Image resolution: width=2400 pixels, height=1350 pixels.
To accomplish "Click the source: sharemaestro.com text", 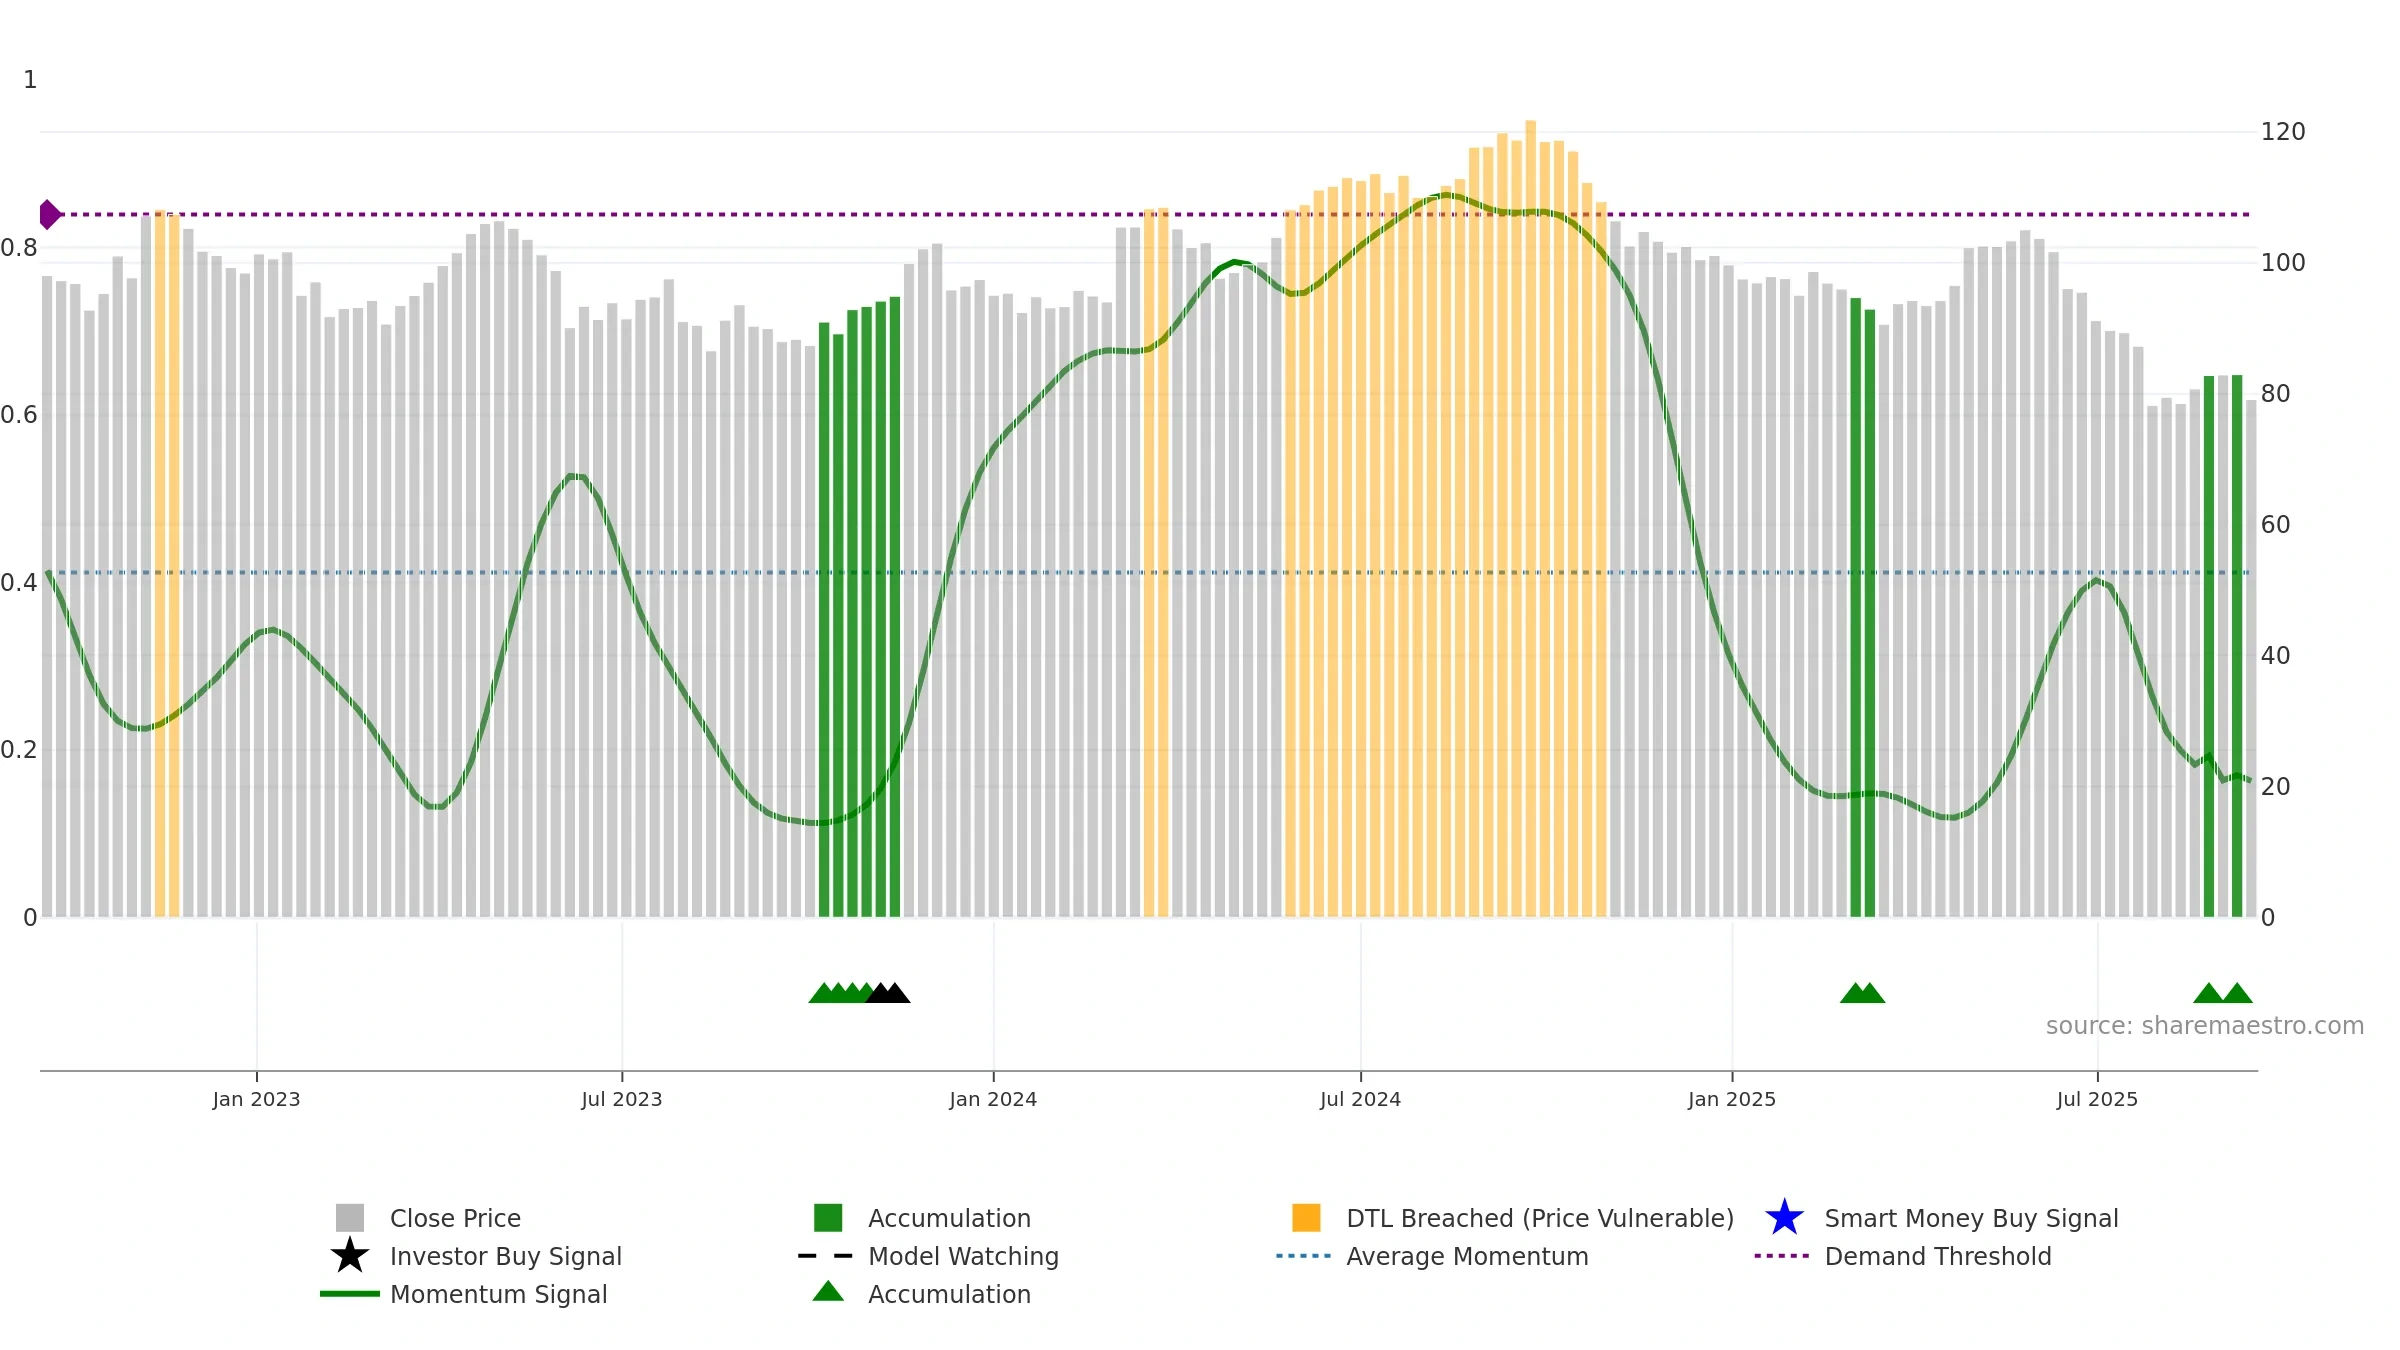I will pyautogui.click(x=2204, y=1026).
